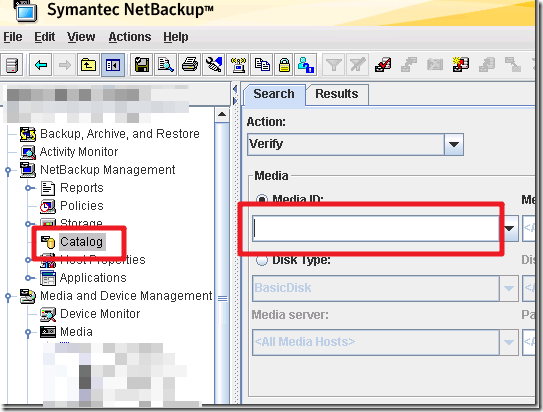Open the View menu

coord(81,37)
